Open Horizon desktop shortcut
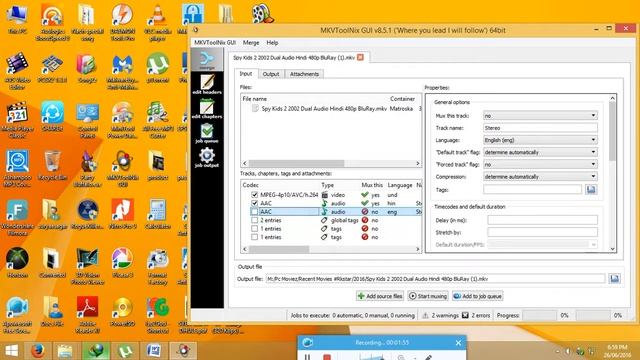This screenshot has width=640, height=360. click(17, 263)
